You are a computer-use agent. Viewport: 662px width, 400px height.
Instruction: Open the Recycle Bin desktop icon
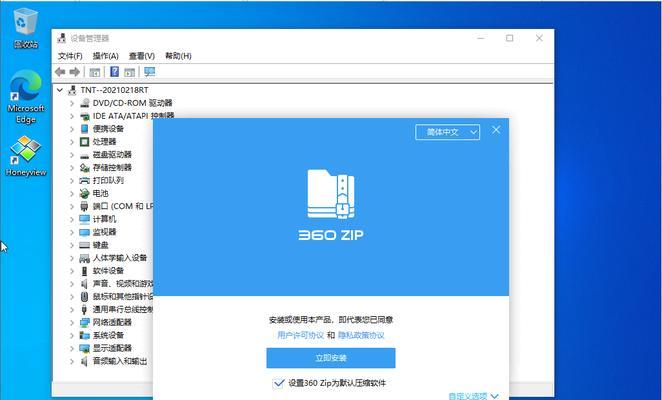(x=25, y=28)
